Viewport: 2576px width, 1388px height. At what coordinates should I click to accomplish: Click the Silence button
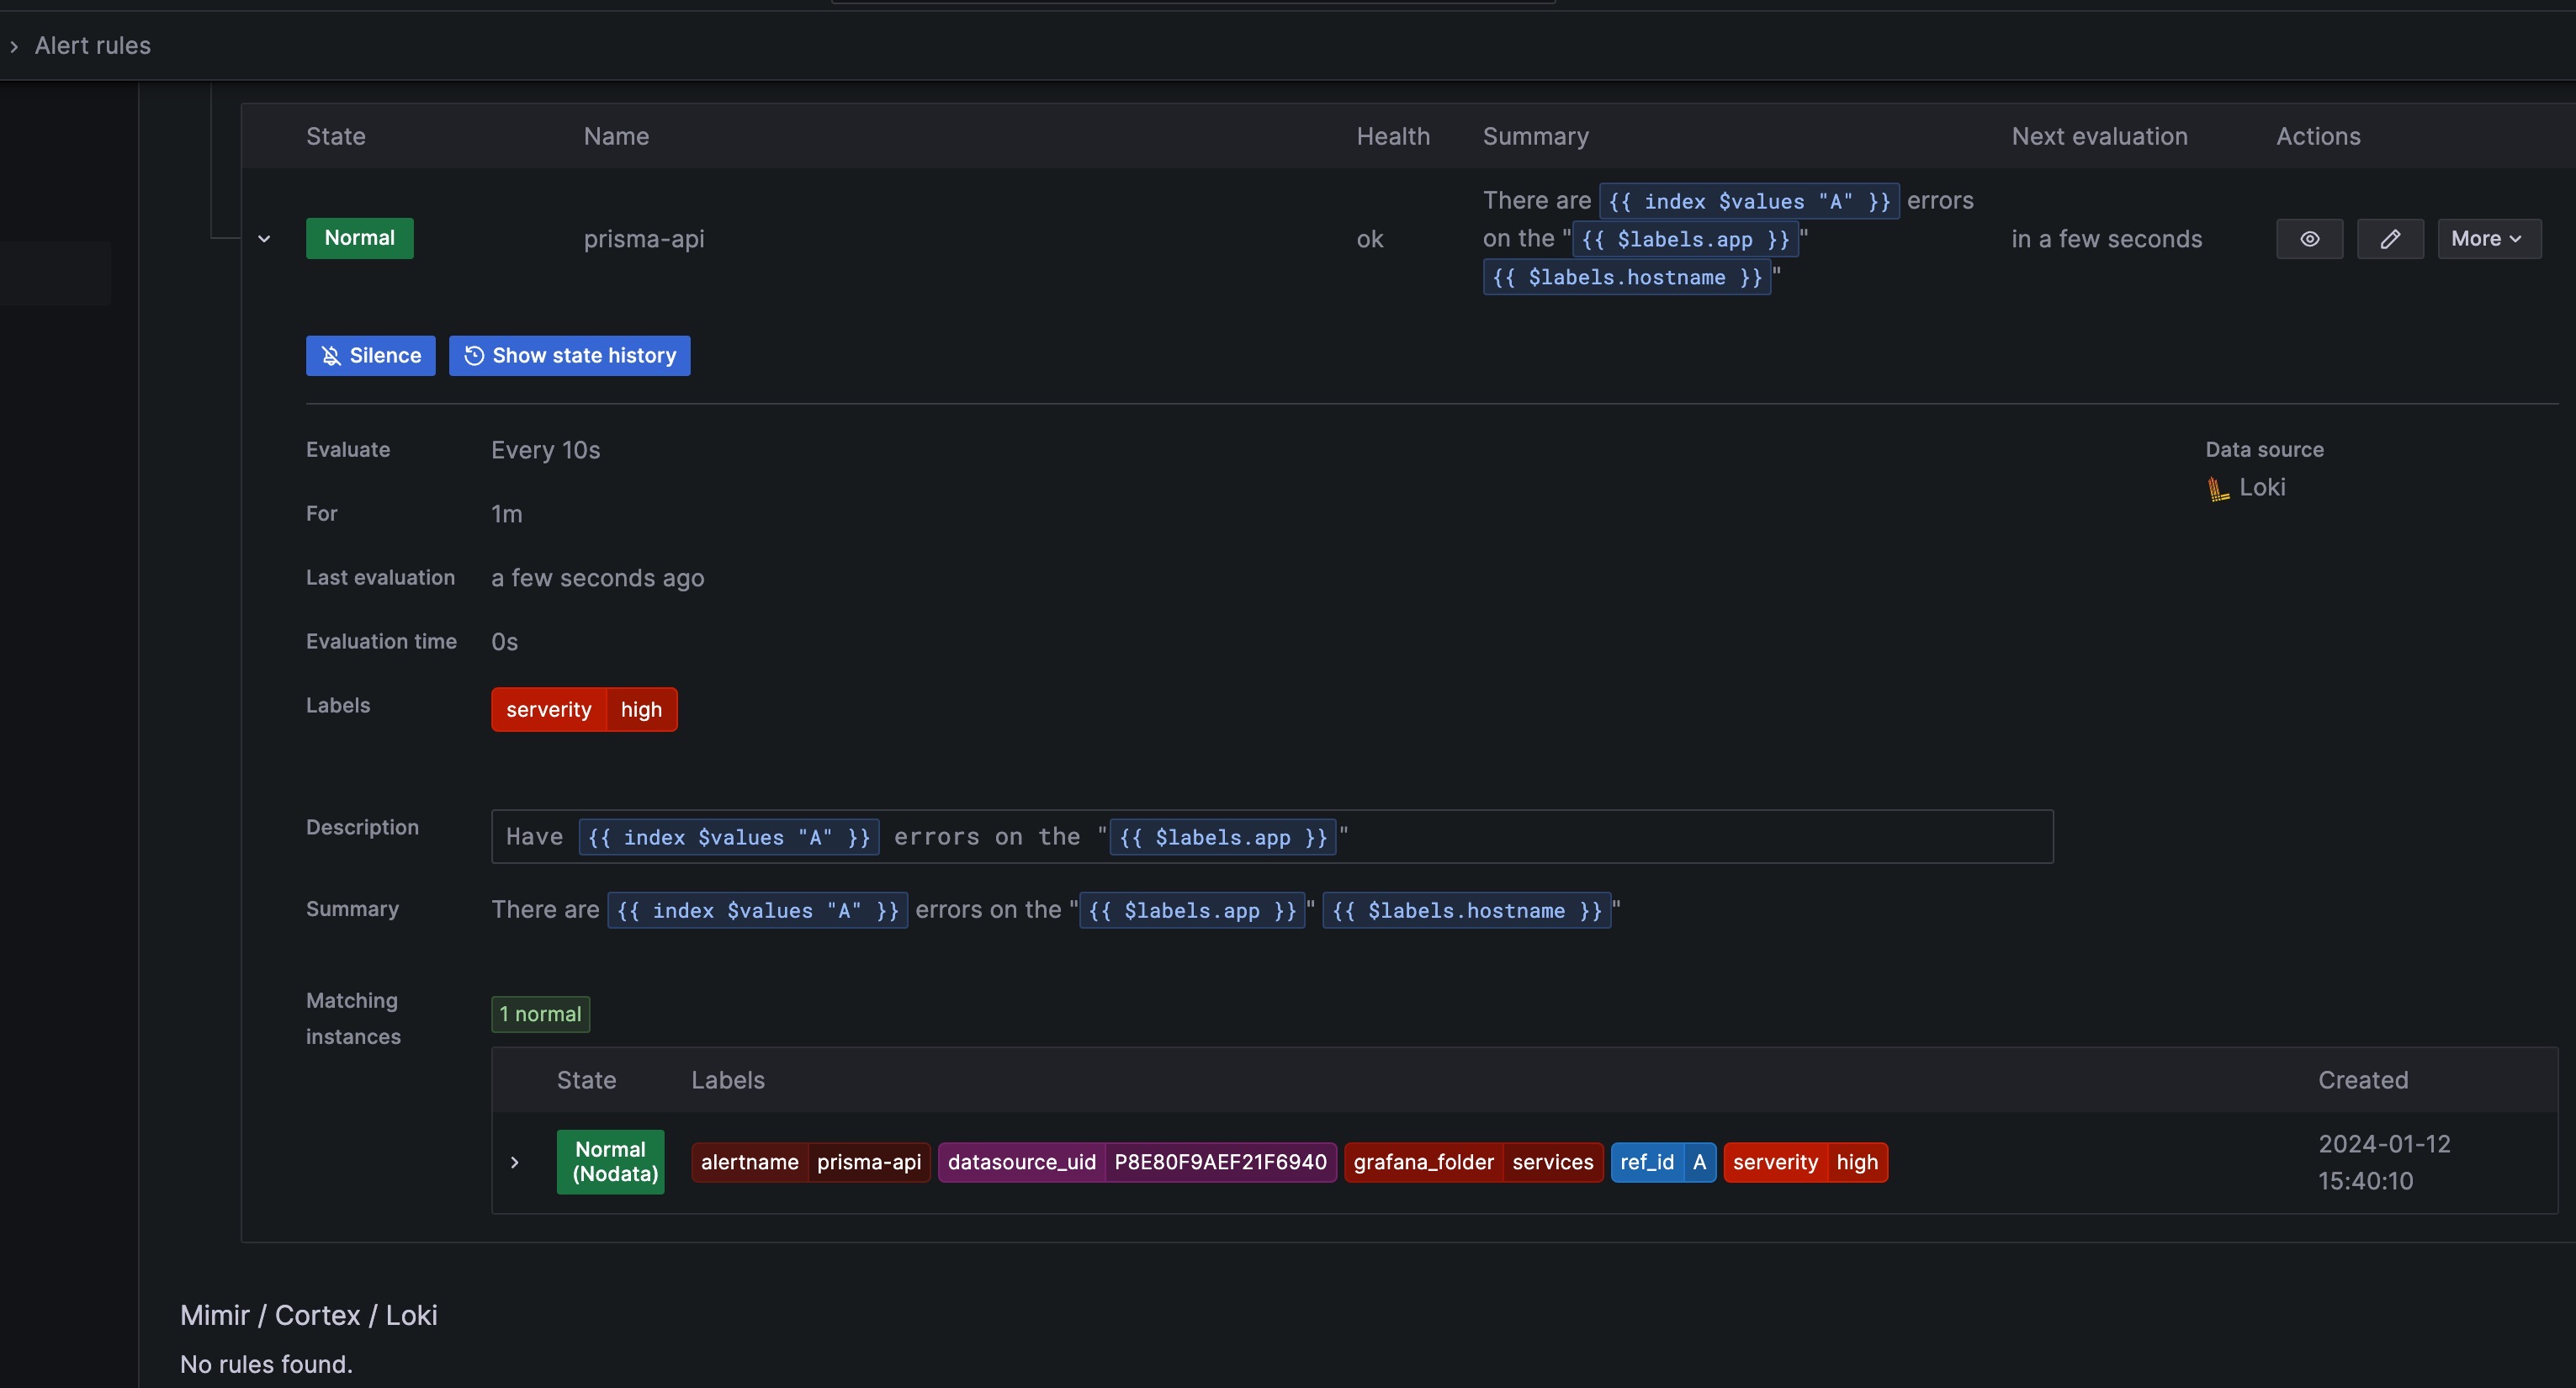(370, 356)
